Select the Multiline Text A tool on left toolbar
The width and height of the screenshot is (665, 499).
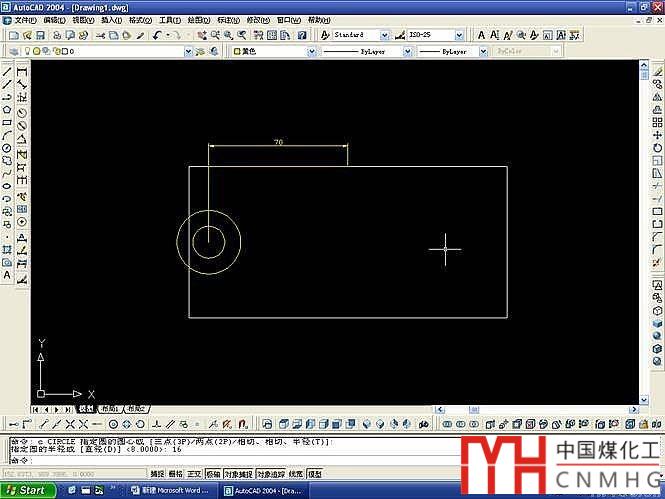(x=7, y=275)
